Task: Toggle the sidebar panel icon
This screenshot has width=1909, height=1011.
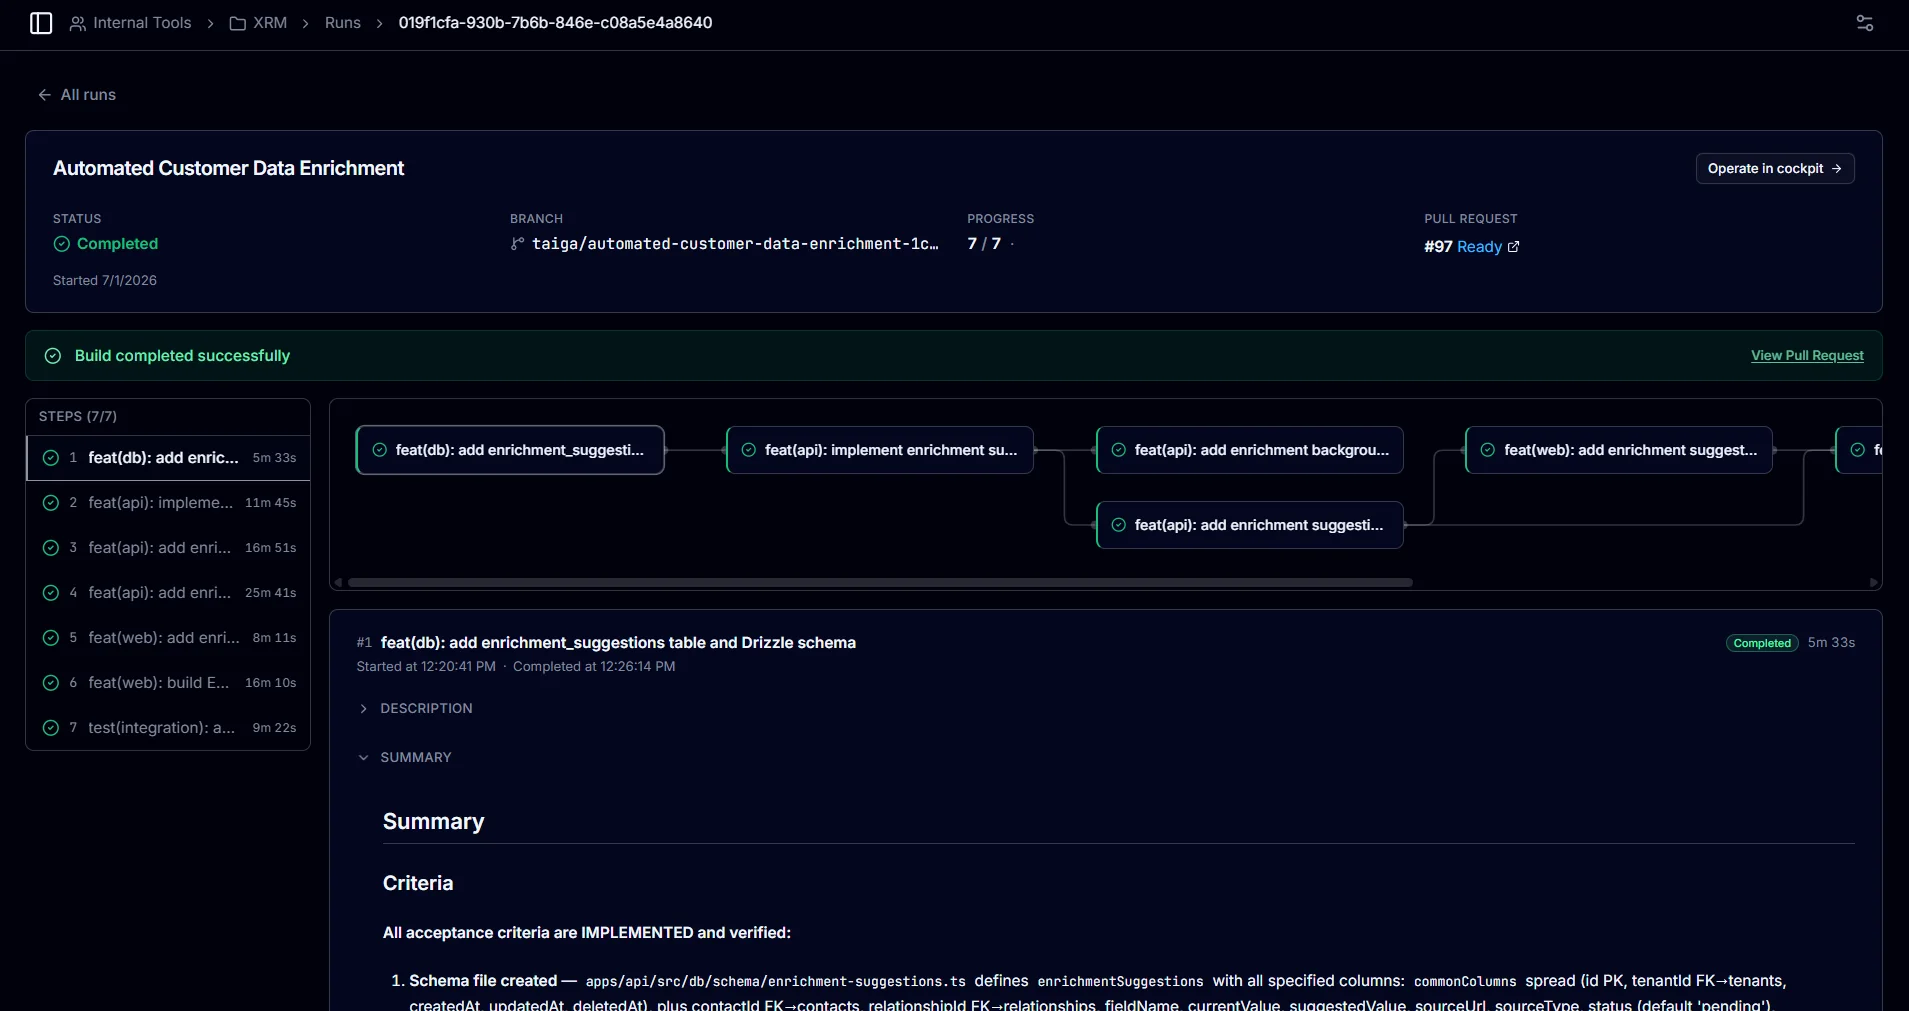Action: [x=41, y=23]
